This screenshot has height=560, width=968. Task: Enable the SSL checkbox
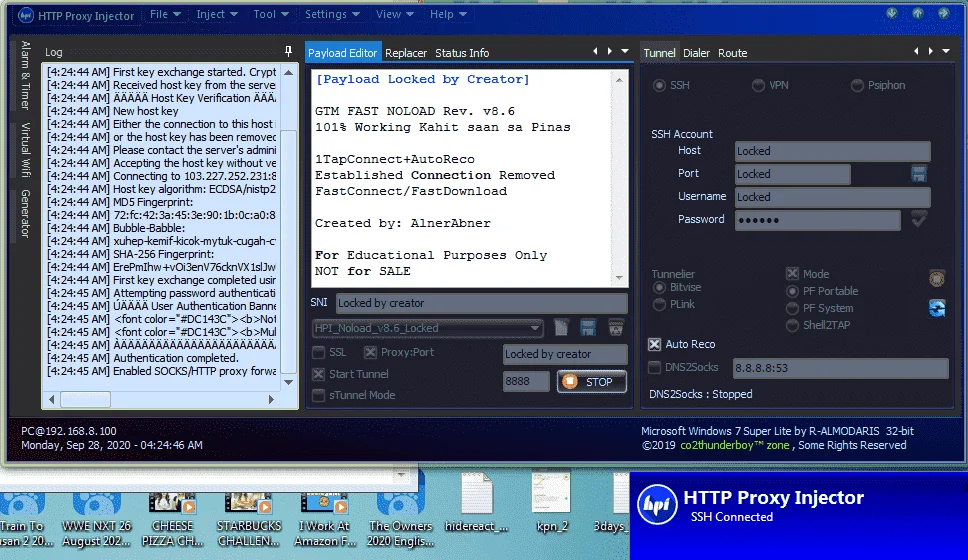tap(319, 353)
